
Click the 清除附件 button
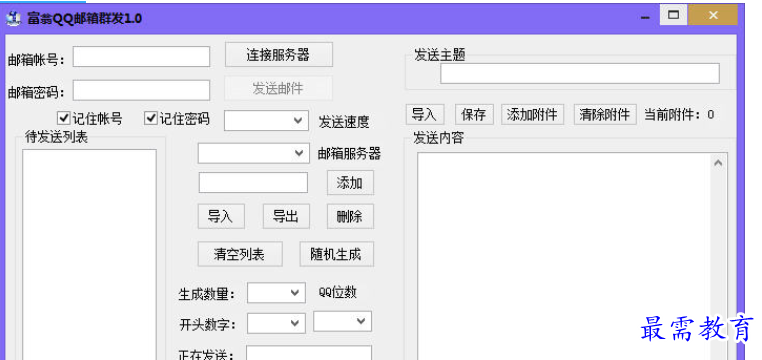click(605, 115)
